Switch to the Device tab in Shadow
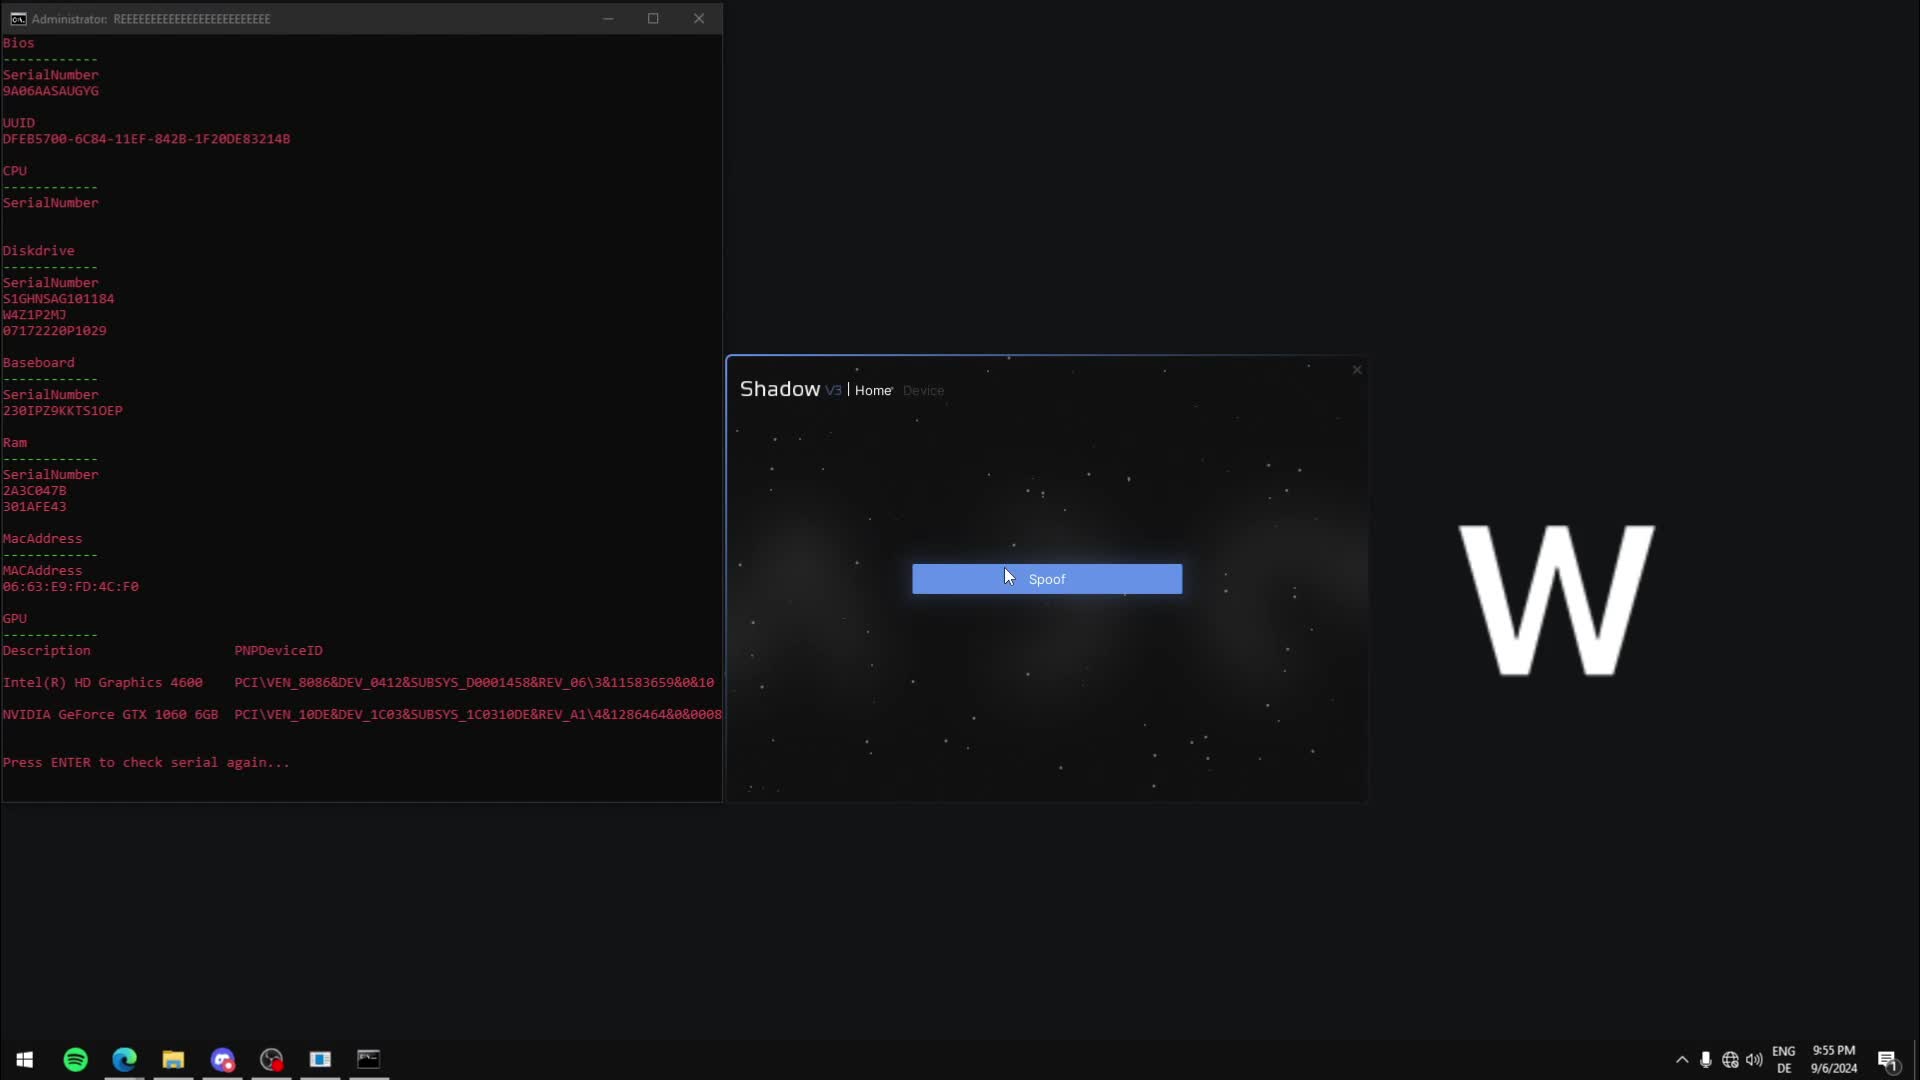The height and width of the screenshot is (1080, 1920). tap(922, 391)
